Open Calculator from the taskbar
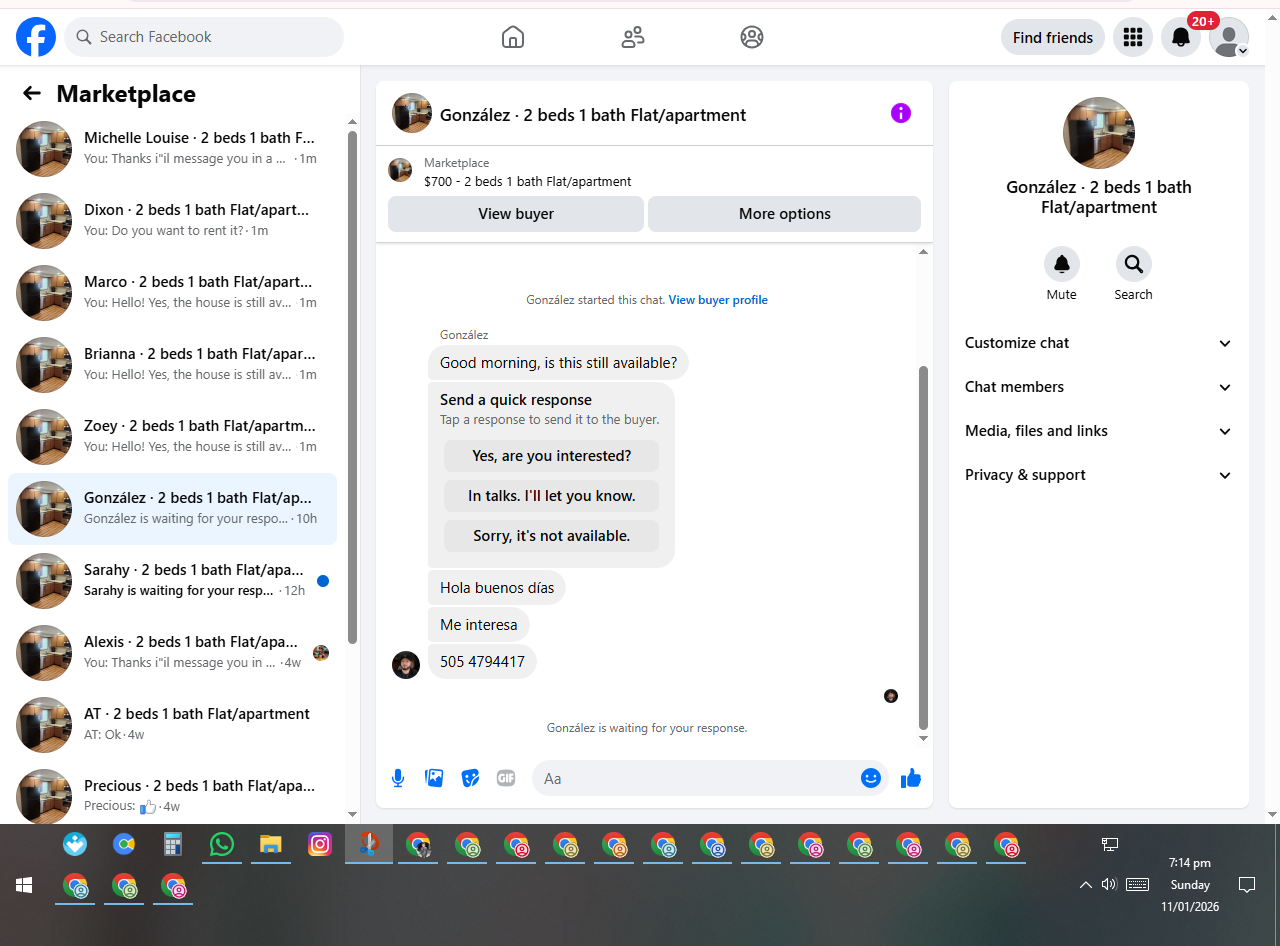The width and height of the screenshot is (1280, 946). pyautogui.click(x=173, y=845)
